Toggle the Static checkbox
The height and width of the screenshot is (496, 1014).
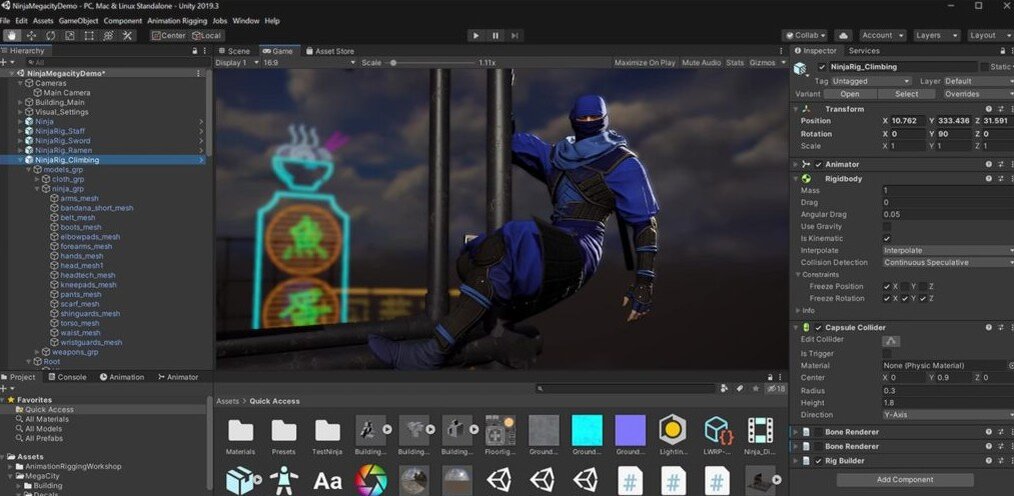tap(985, 67)
